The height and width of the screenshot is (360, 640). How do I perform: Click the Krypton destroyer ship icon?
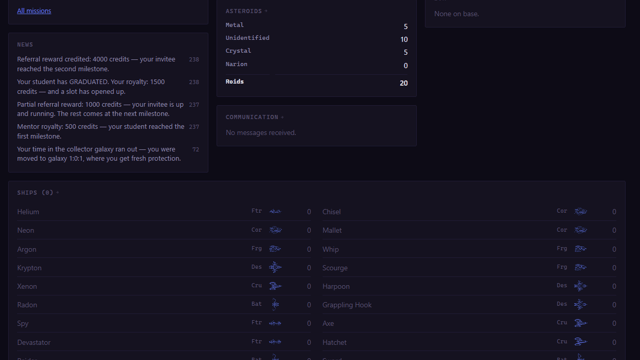tap(275, 267)
